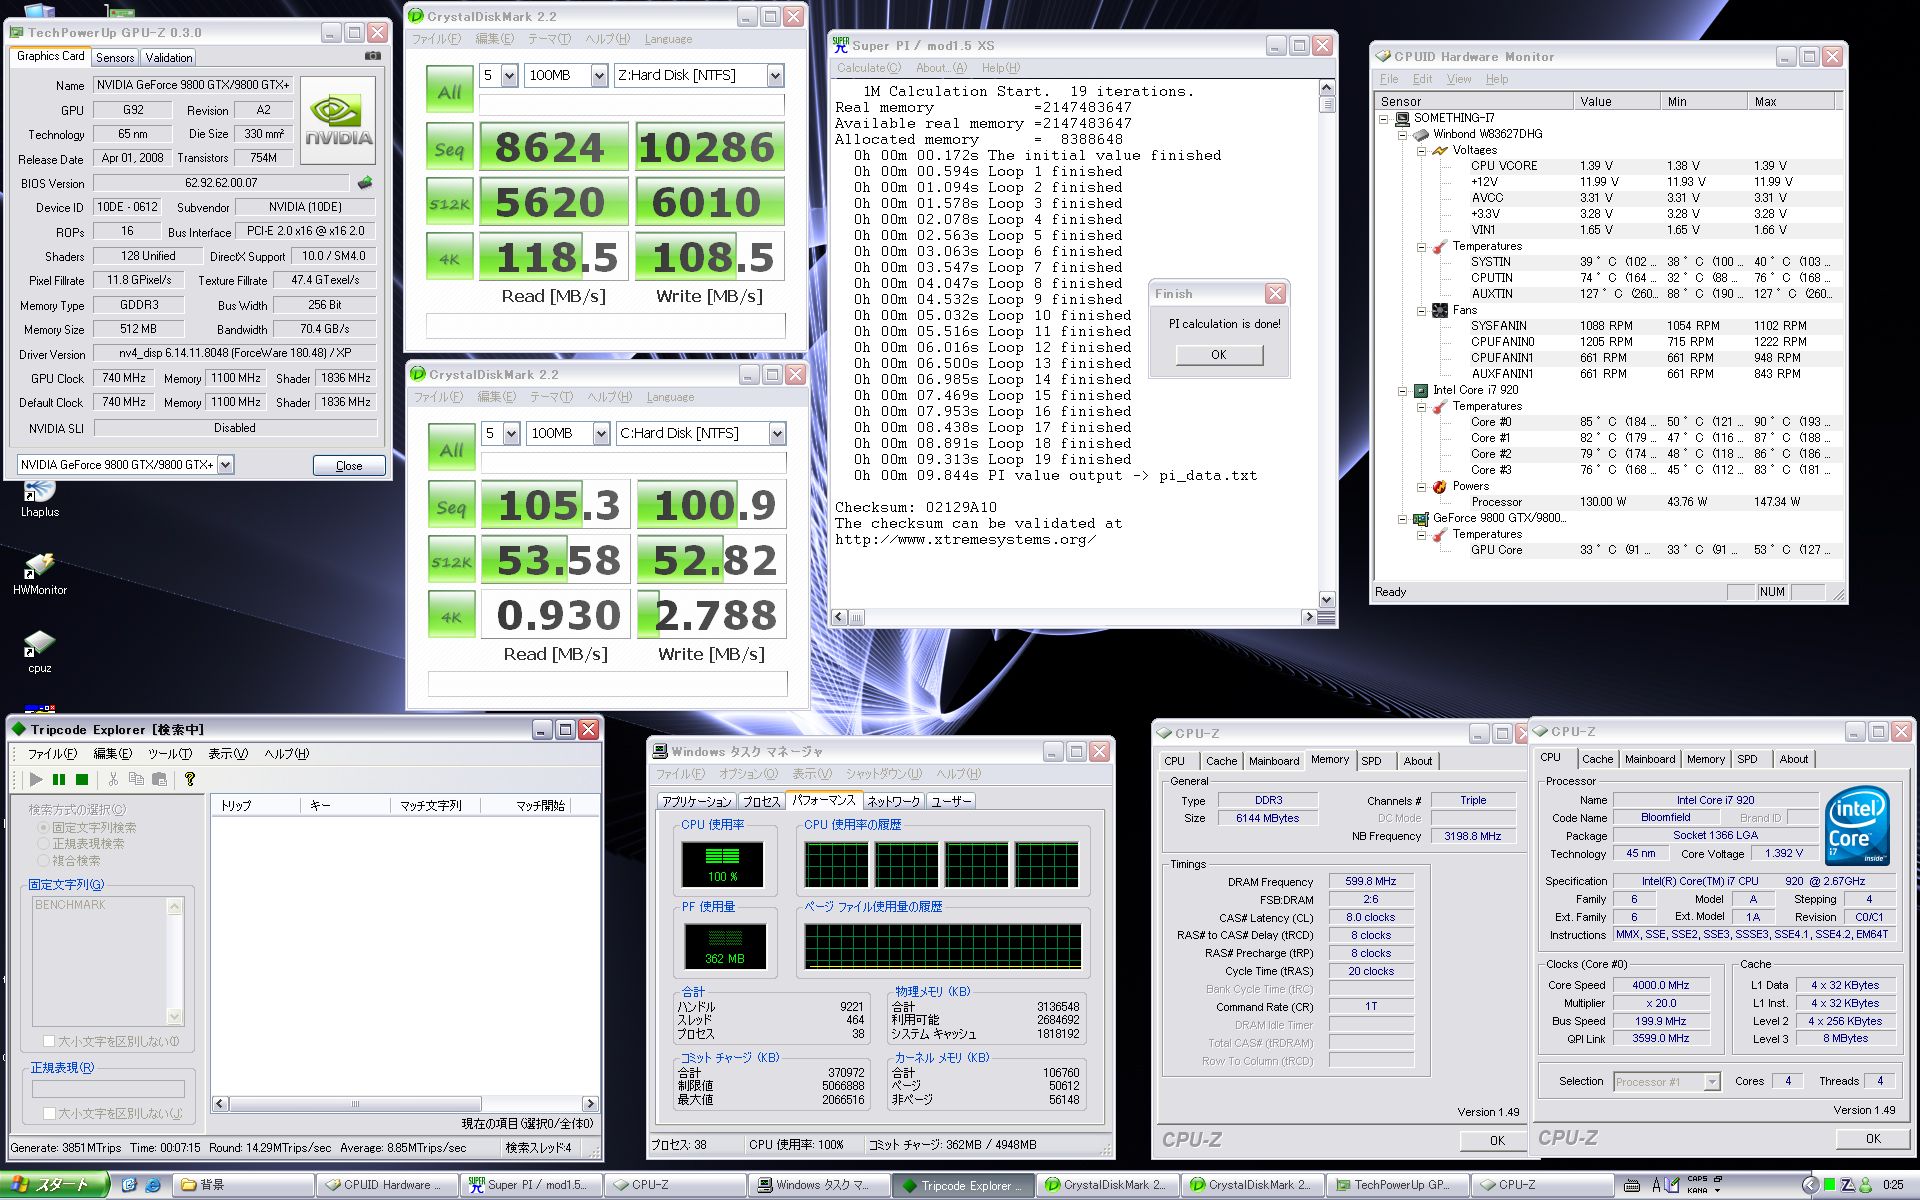Open the Z:Hard Disk drive dropdown
1920x1200 pixels.
pos(775,75)
